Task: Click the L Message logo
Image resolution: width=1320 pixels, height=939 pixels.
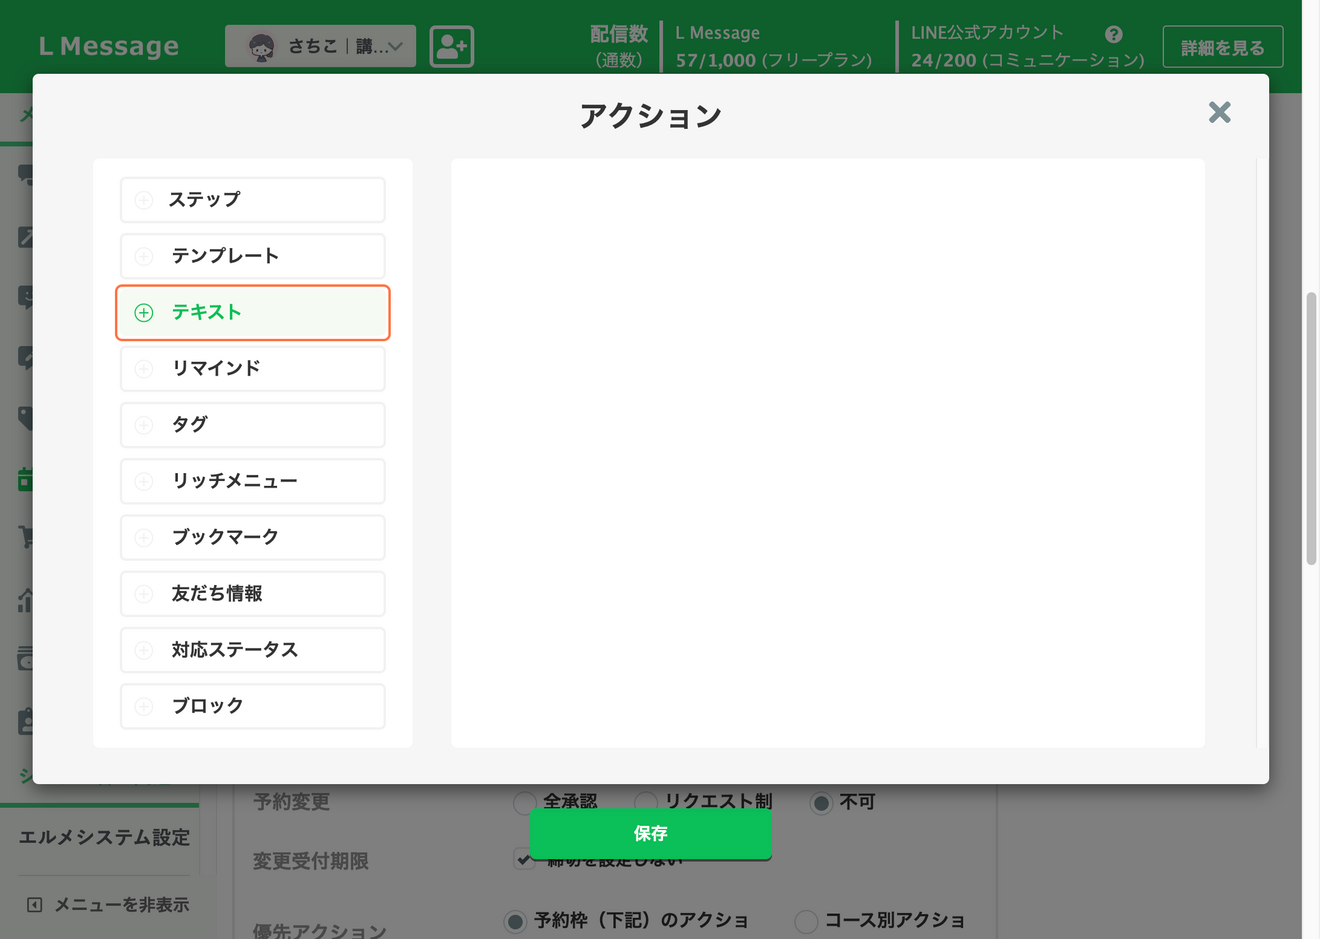Action: click(x=107, y=45)
